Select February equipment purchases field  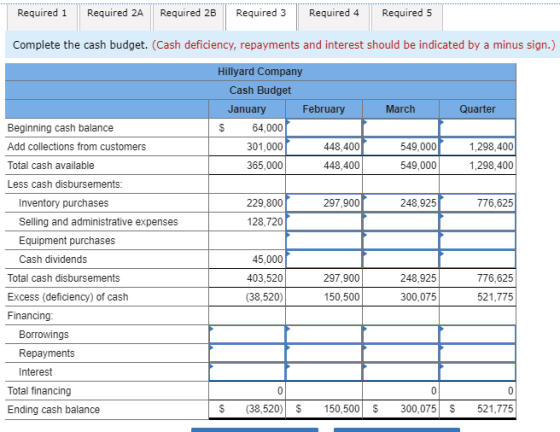pyautogui.click(x=324, y=241)
